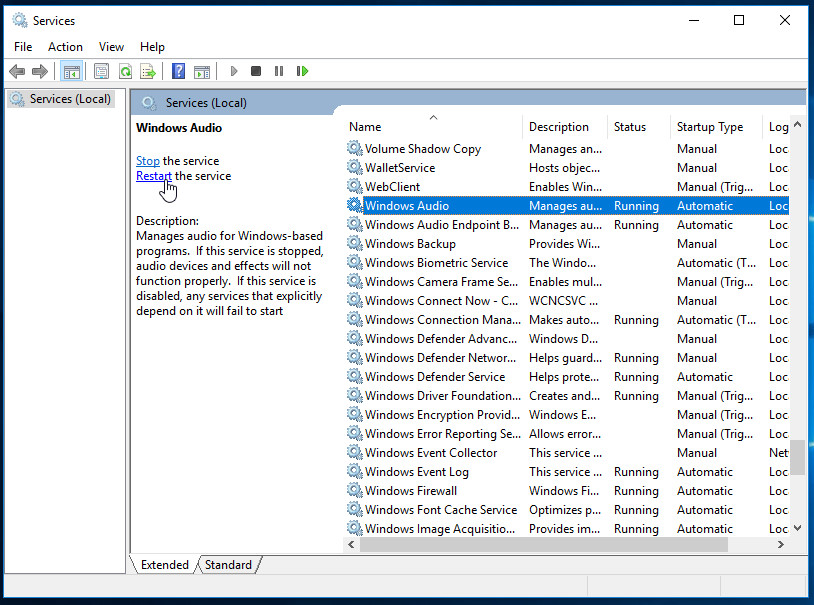
Task: Go forward with the toolbar Forward arrow
Action: point(40,71)
